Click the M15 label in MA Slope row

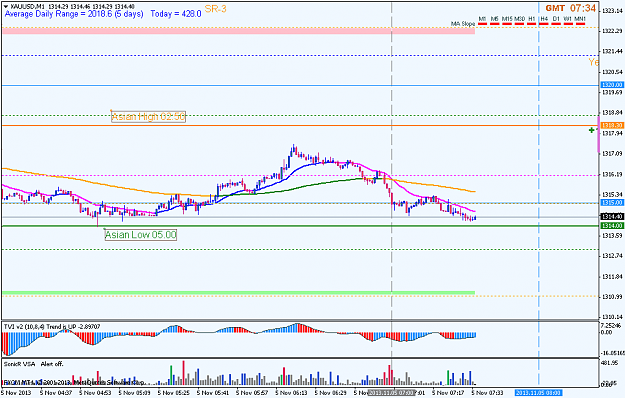507,19
